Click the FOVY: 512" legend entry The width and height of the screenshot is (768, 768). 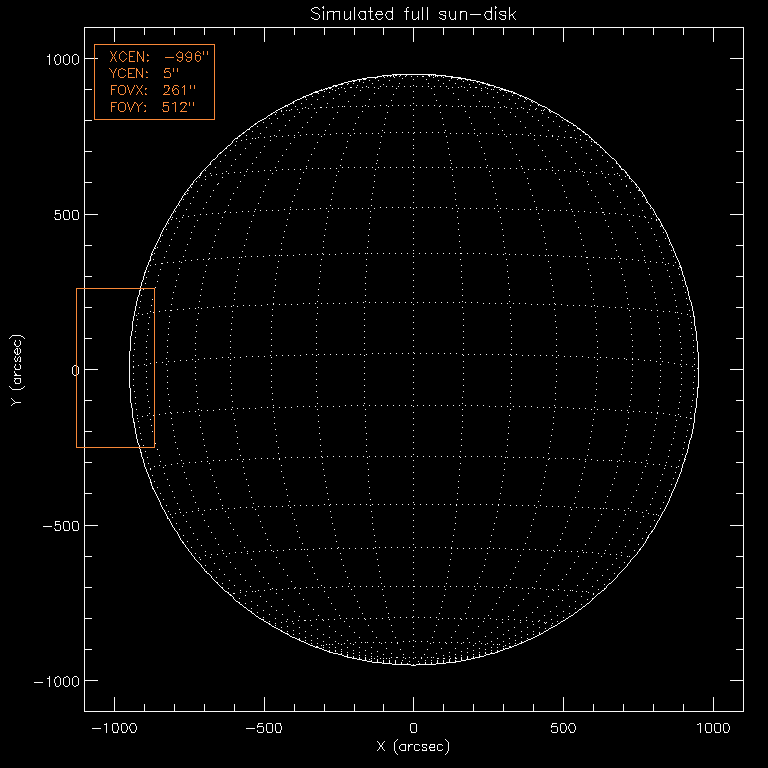click(154, 107)
